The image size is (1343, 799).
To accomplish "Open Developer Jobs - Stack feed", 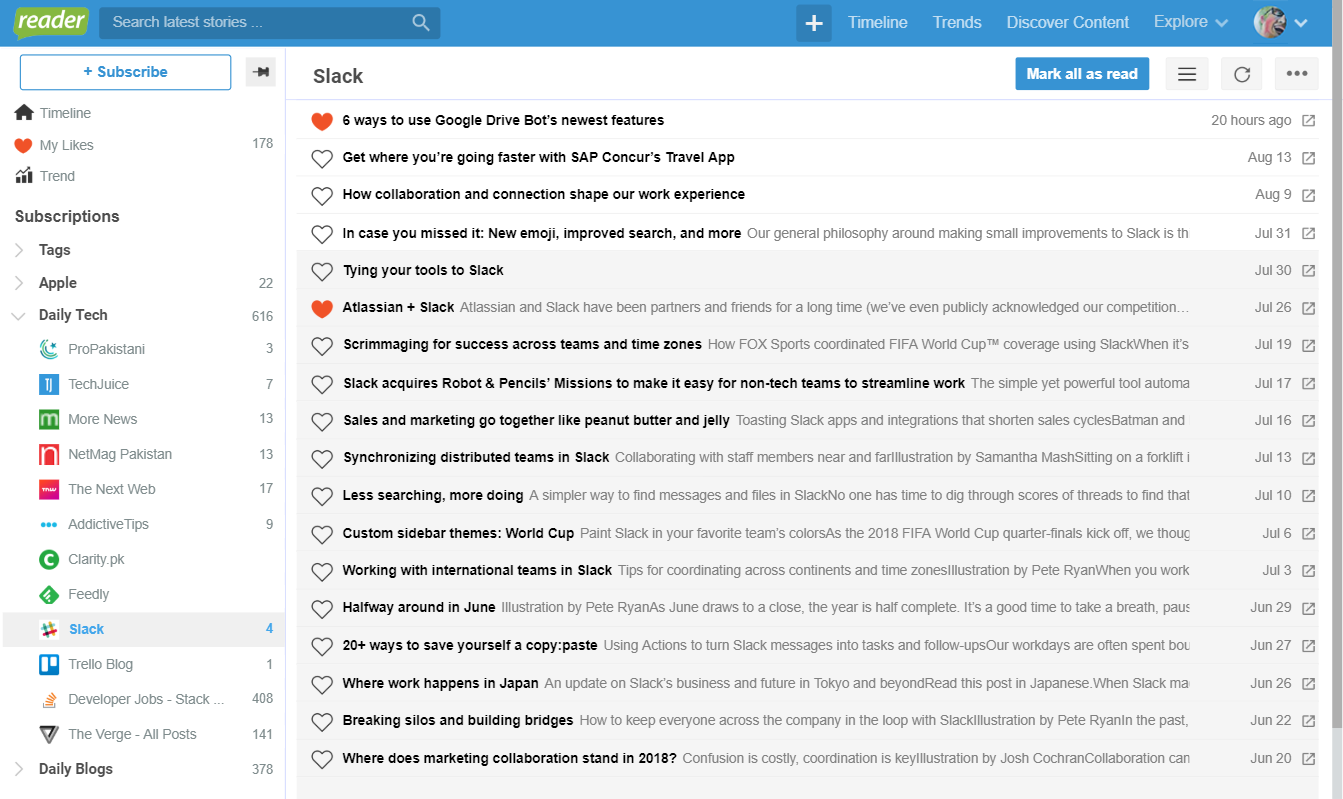I will click(x=145, y=699).
